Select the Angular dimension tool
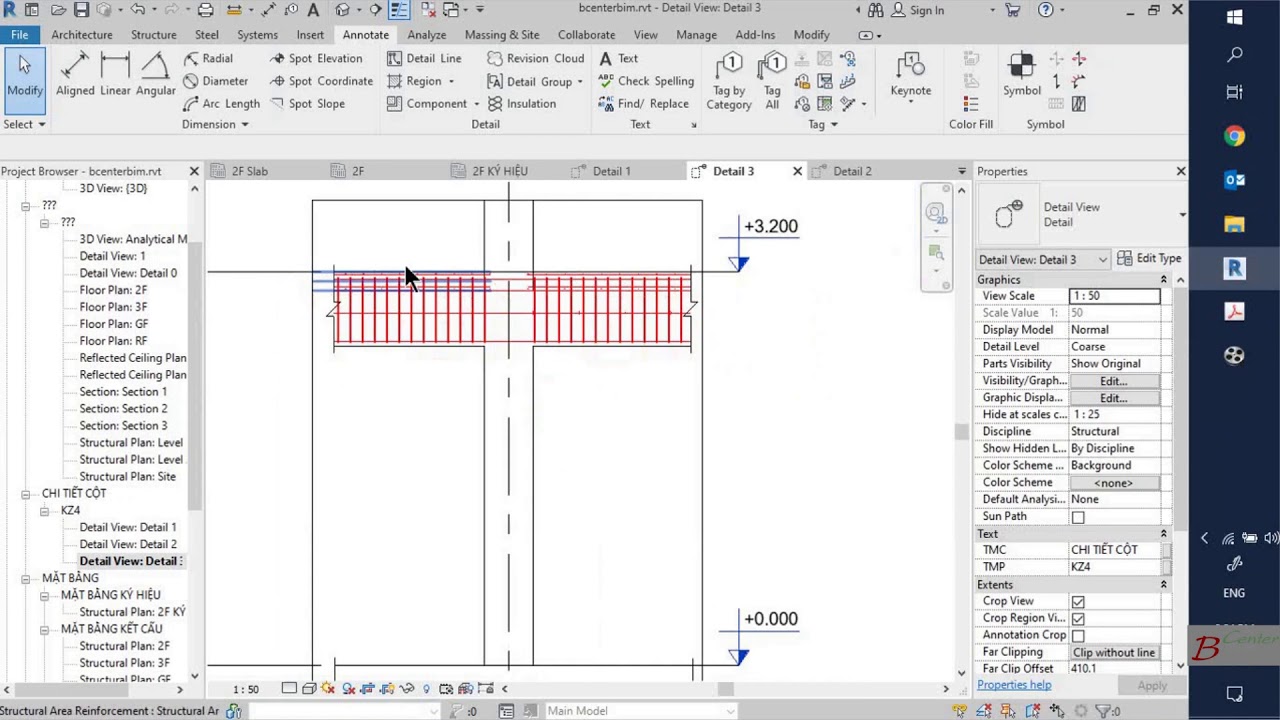1280x720 pixels. (155, 75)
